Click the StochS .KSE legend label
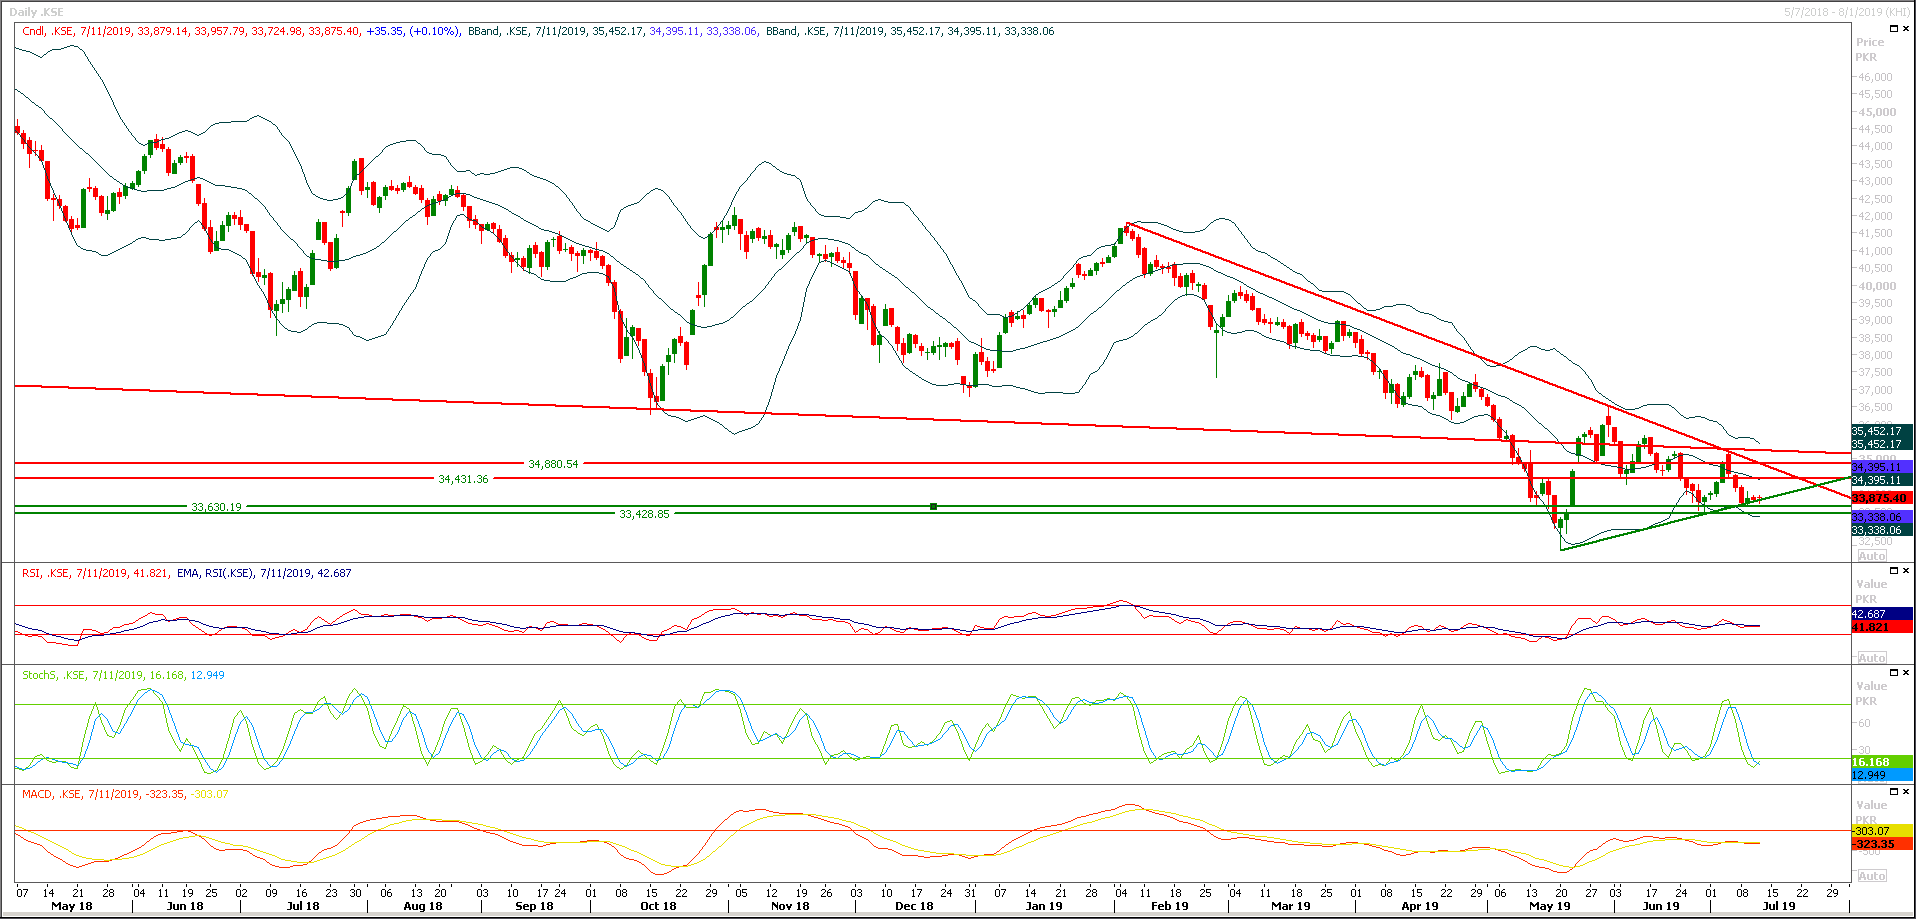This screenshot has width=1916, height=919. point(46,675)
